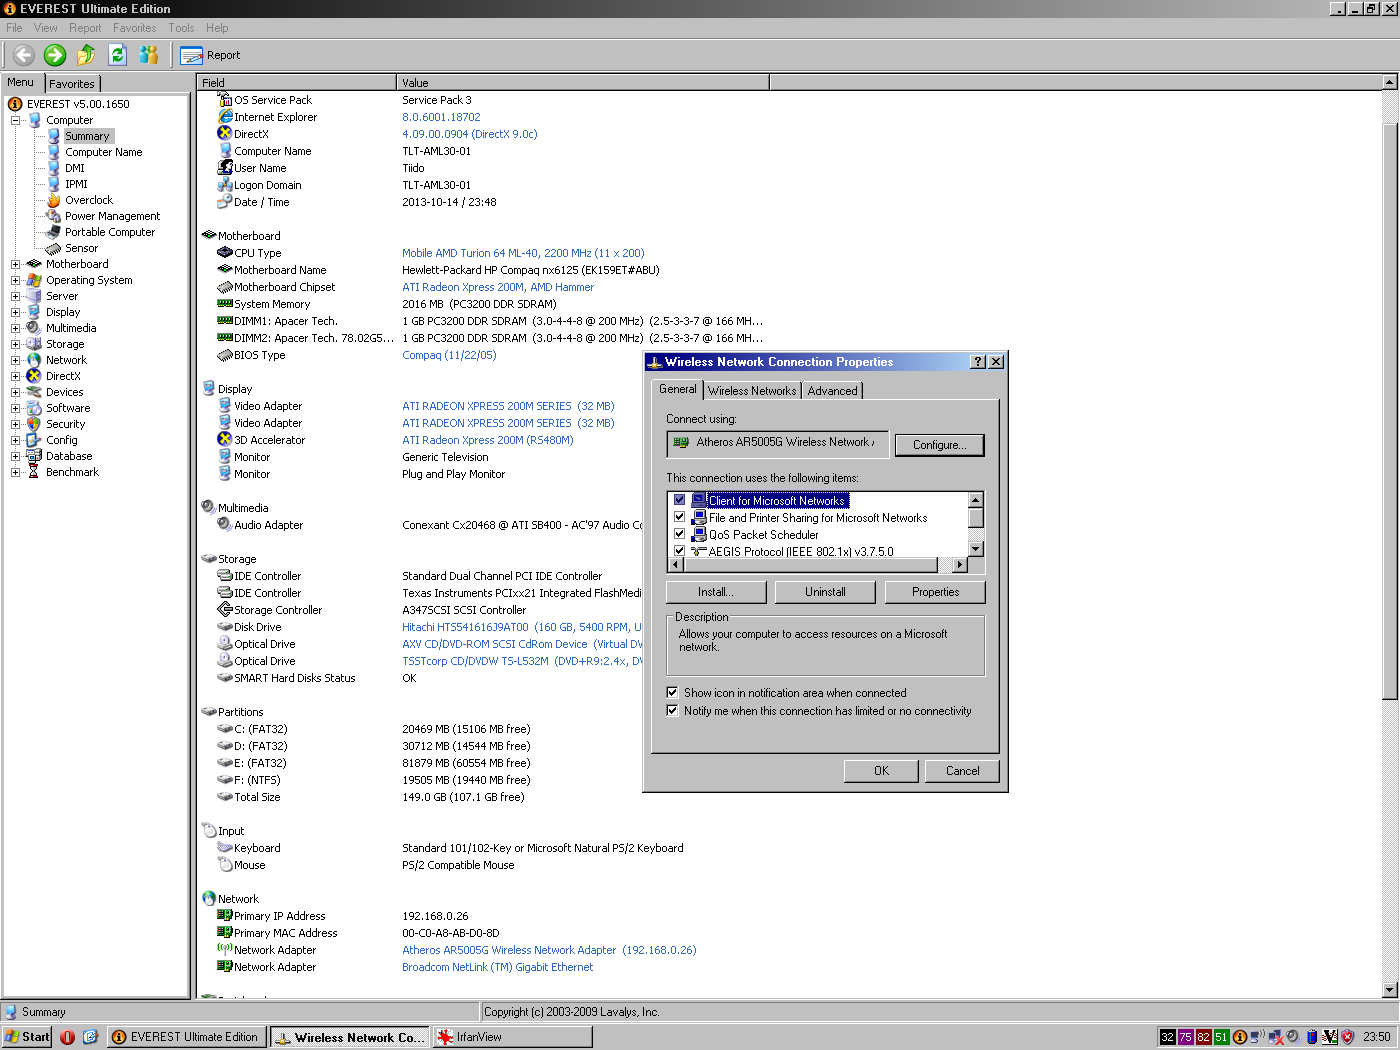Switch to Wireless Networks tab in dialog

(752, 391)
